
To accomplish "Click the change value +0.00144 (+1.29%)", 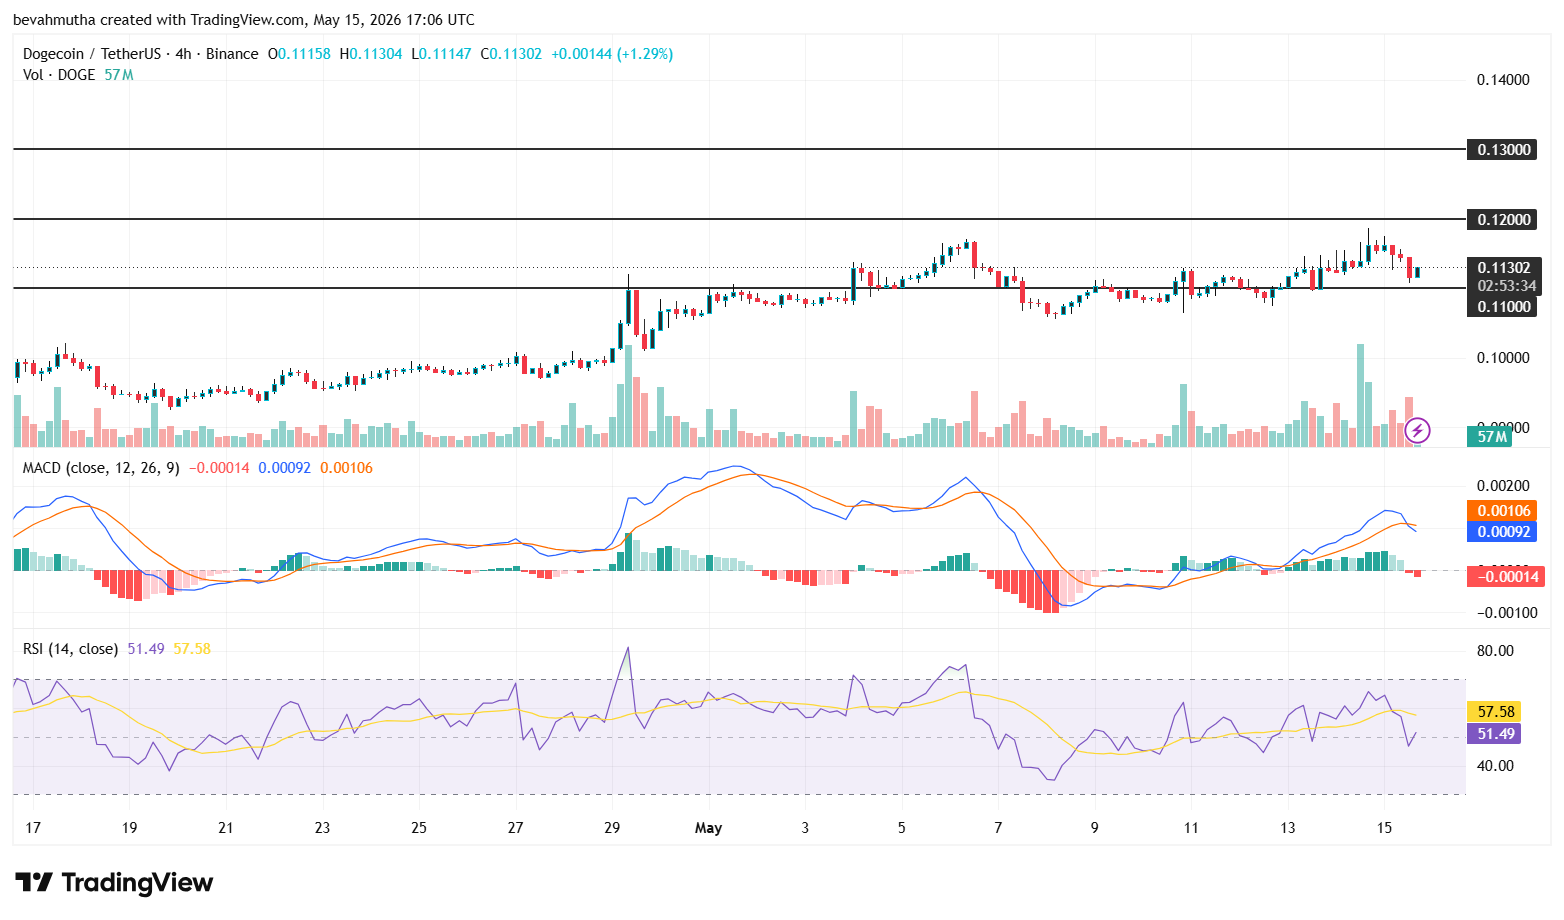I will 612,54.
